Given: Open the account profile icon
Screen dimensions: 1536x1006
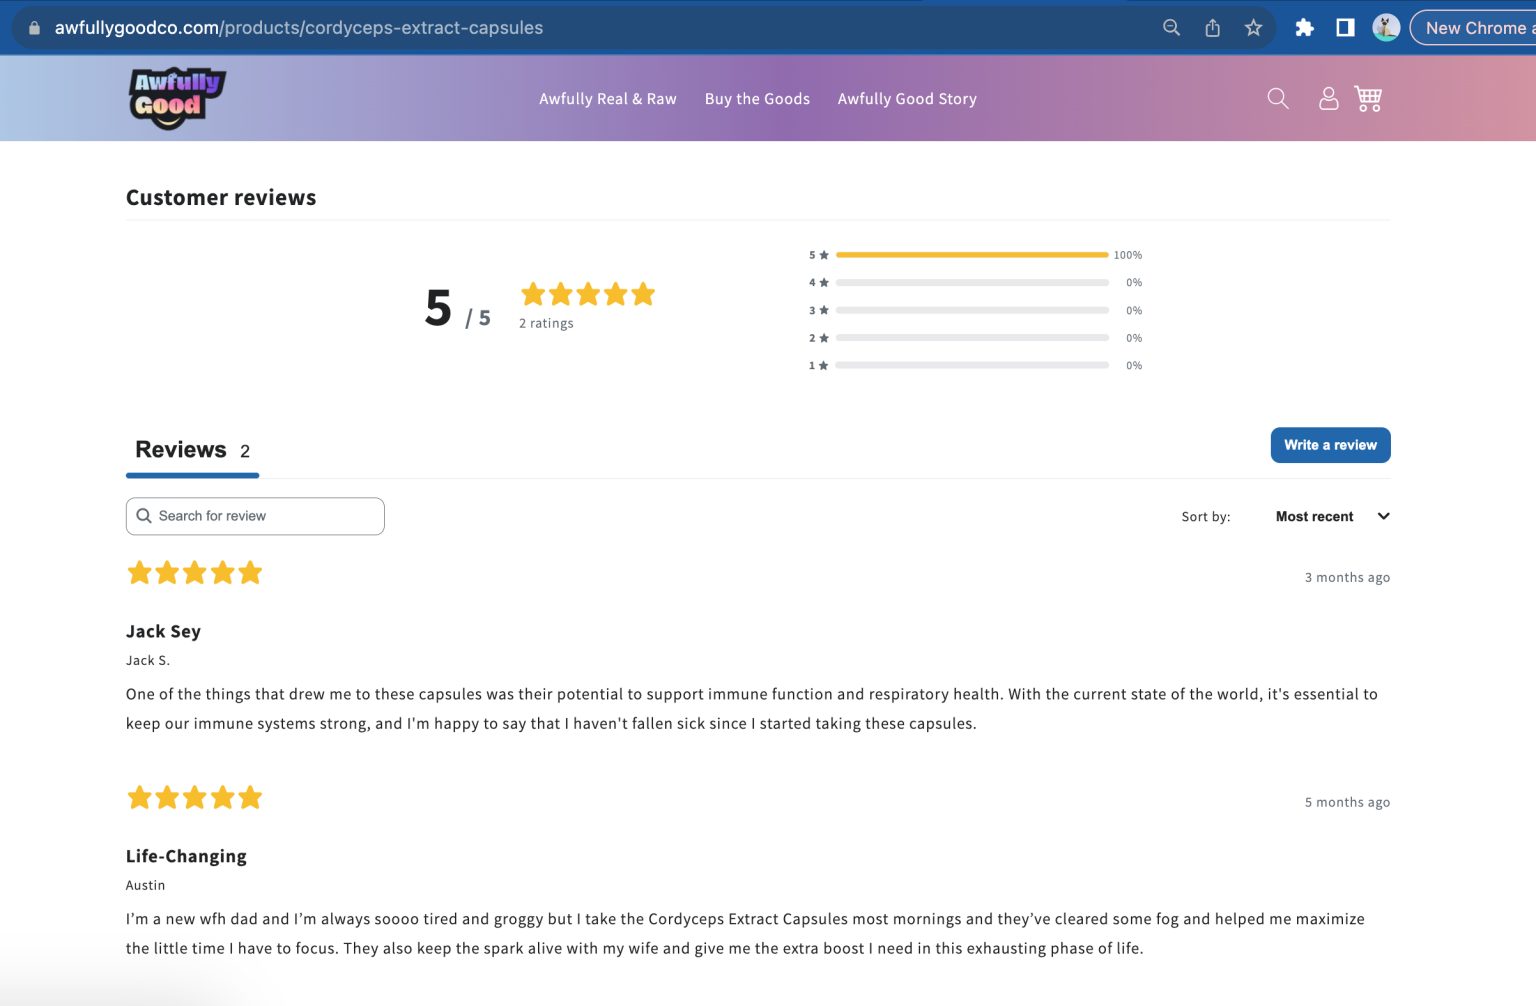Looking at the screenshot, I should [1328, 98].
